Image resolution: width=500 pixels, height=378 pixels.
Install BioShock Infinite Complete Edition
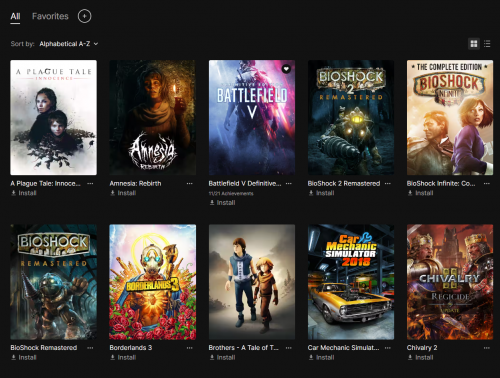tap(420, 193)
